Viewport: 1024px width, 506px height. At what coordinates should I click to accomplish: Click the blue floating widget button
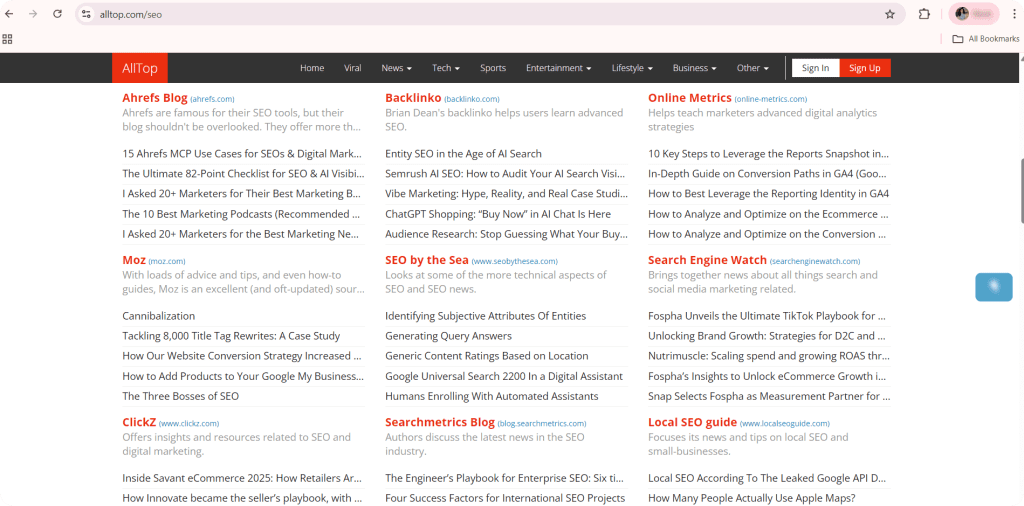pyautogui.click(x=993, y=287)
